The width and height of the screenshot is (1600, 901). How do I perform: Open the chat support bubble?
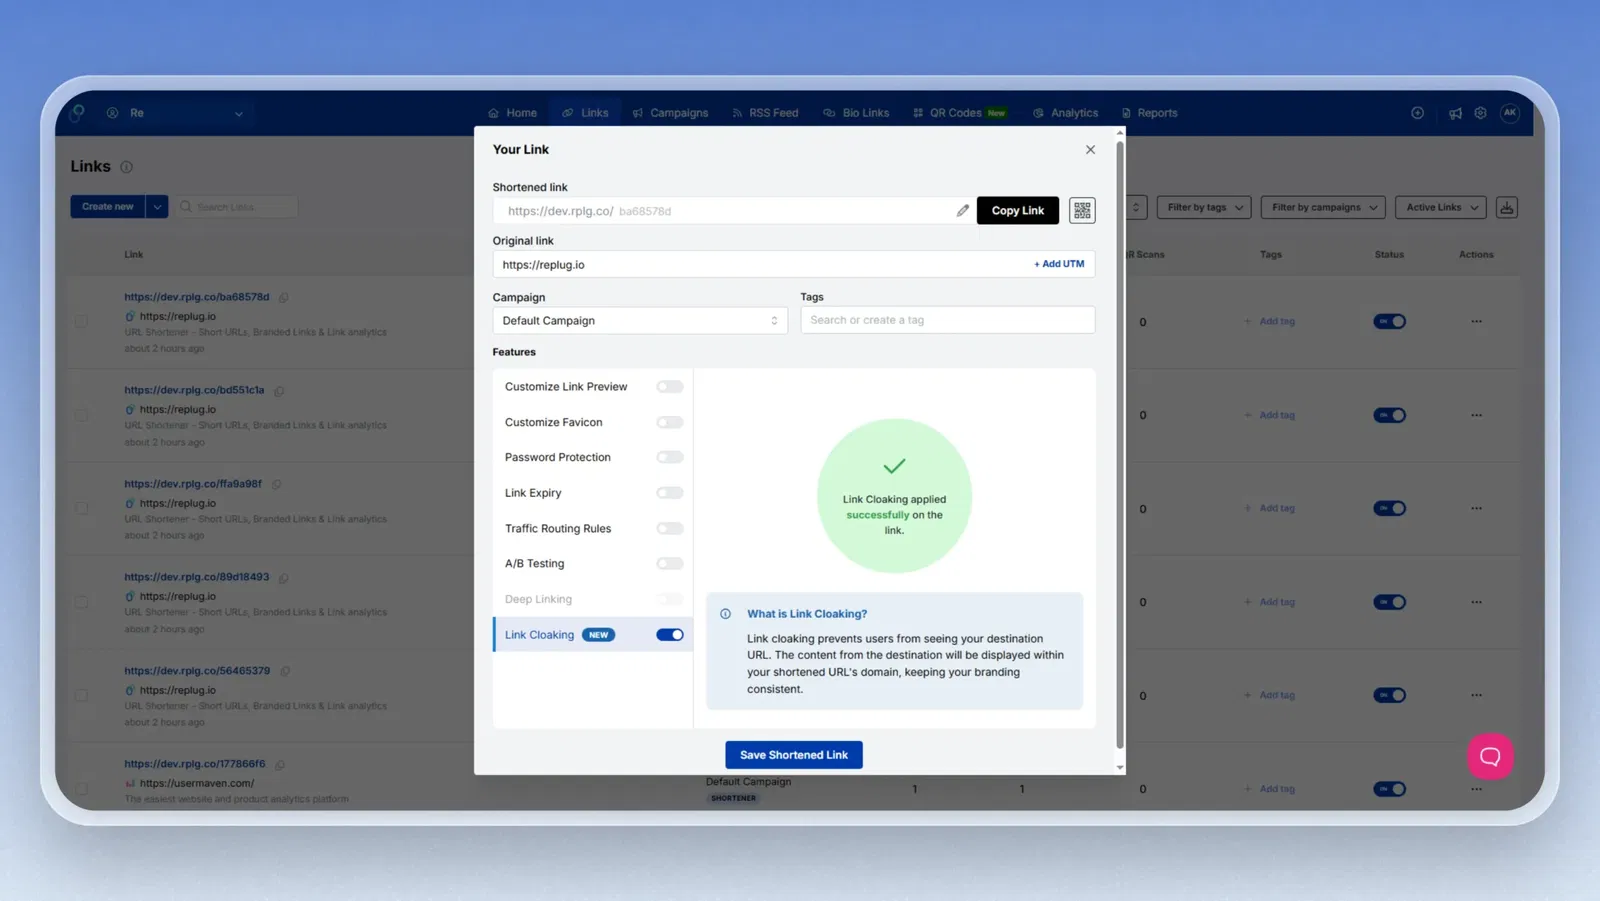pyautogui.click(x=1490, y=756)
